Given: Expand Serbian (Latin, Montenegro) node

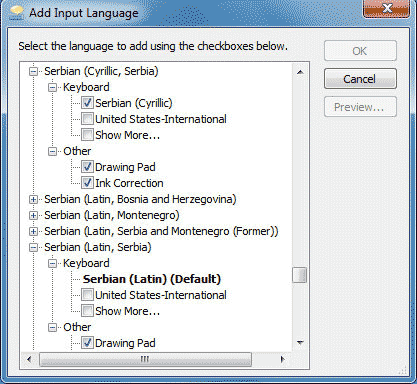Looking at the screenshot, I should [33, 215].
